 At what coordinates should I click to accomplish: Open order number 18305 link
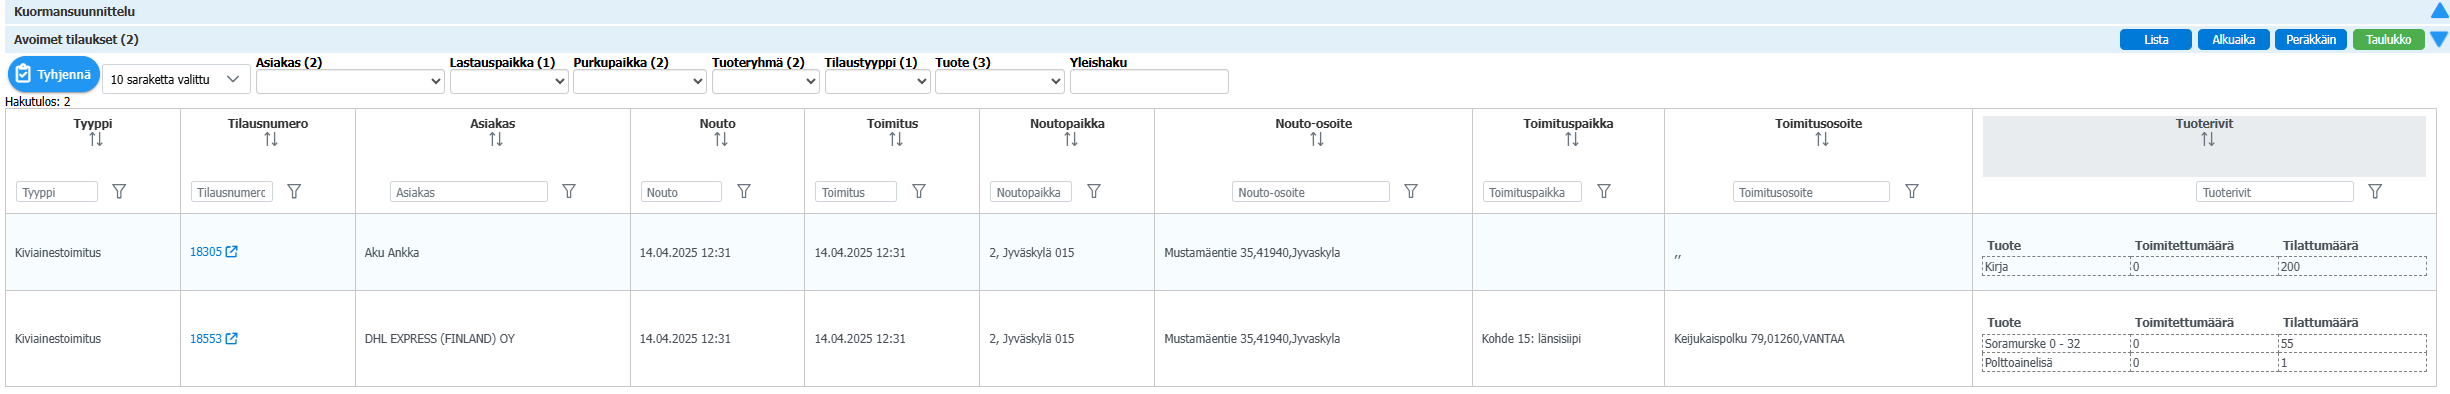point(206,252)
